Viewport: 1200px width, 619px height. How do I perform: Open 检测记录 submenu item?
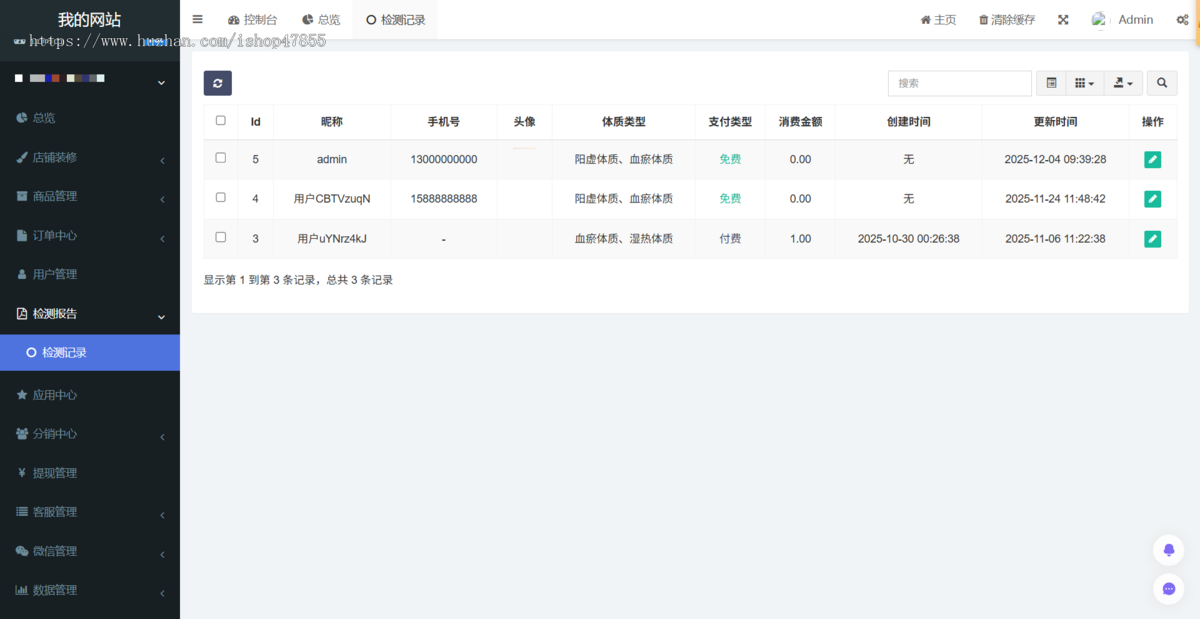point(90,353)
